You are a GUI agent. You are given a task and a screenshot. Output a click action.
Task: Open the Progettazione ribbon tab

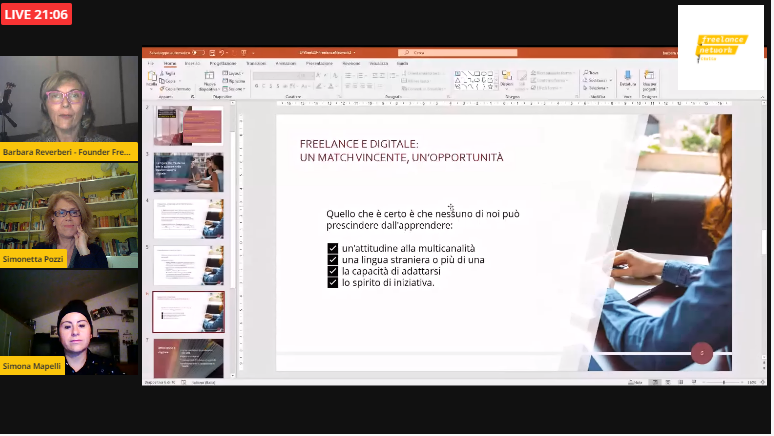click(223, 64)
